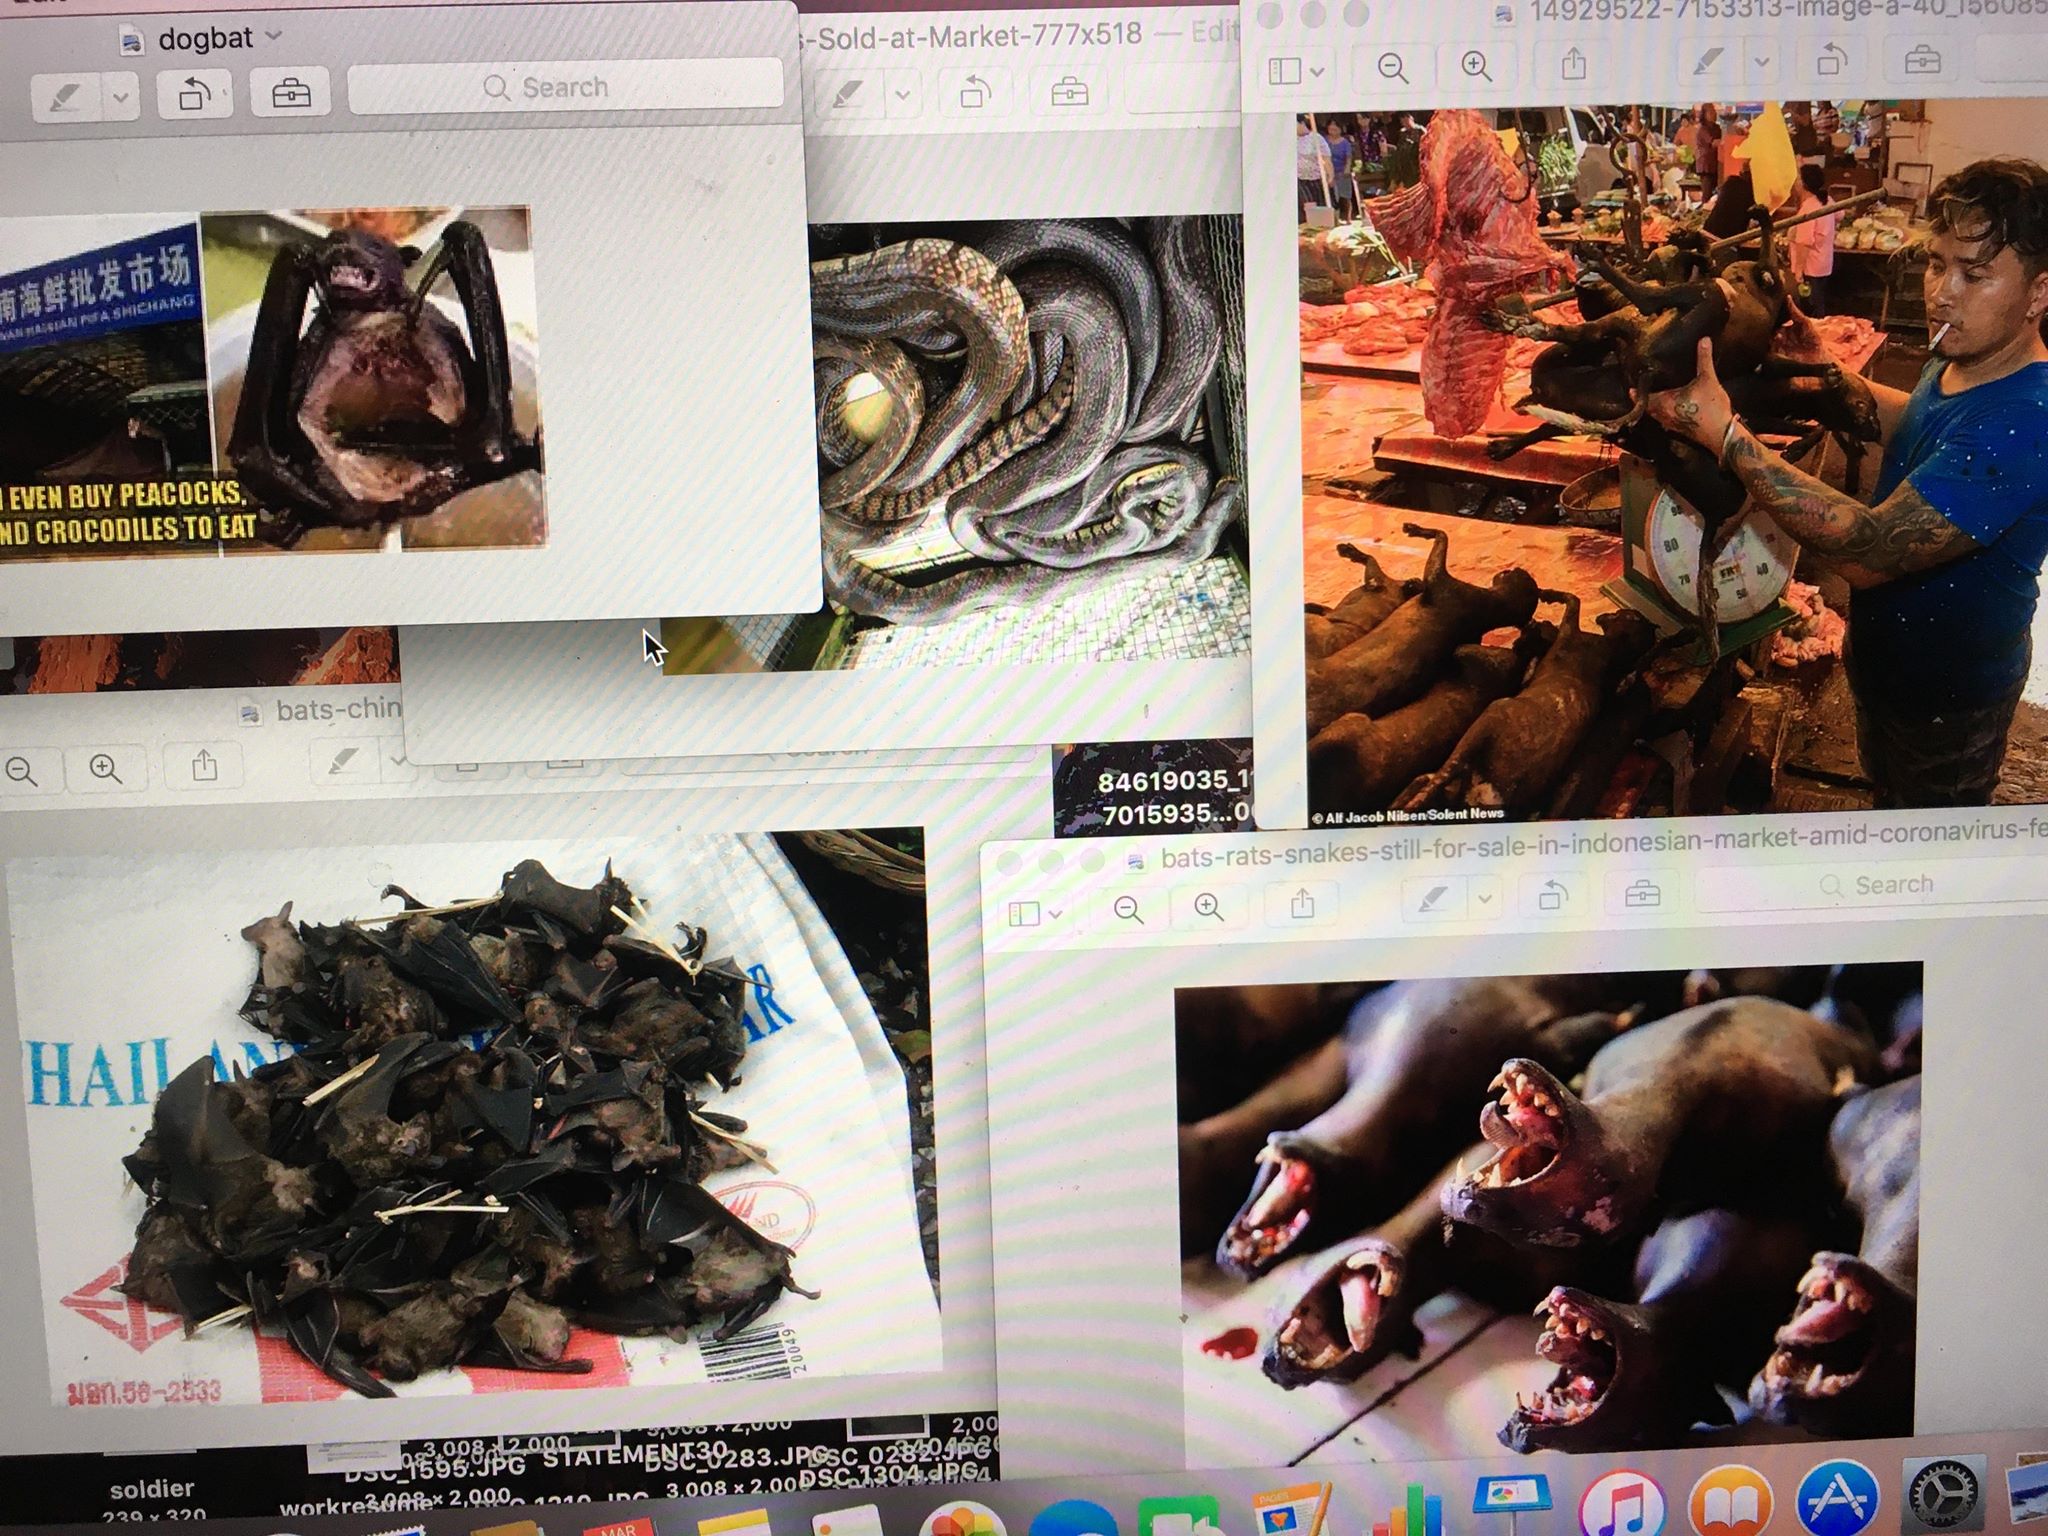Share image from bats-chin window
2048x1536 pixels.
click(204, 766)
